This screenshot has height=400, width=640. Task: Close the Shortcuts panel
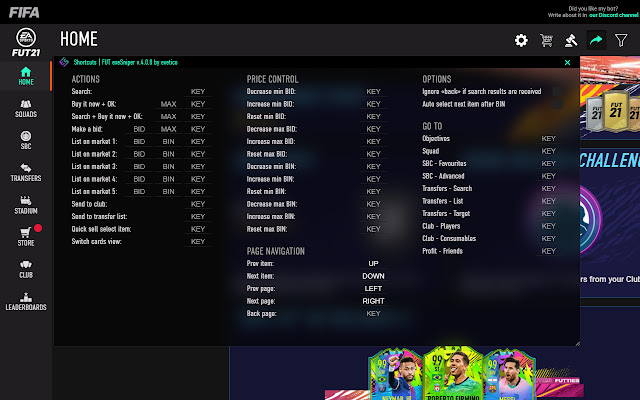pyautogui.click(x=567, y=62)
